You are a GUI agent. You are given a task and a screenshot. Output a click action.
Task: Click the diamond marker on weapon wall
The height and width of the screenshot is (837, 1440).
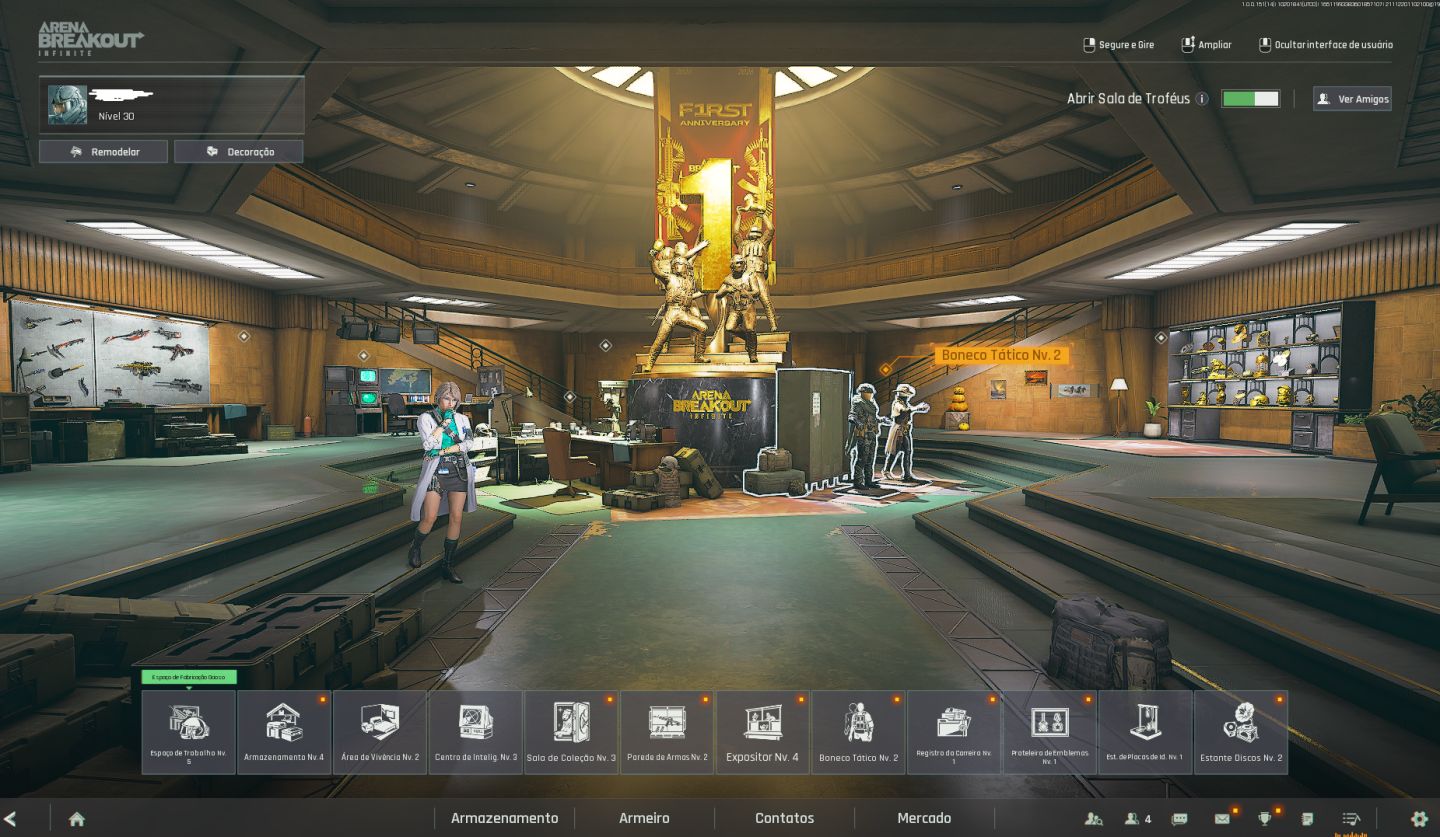pyautogui.click(x=243, y=337)
